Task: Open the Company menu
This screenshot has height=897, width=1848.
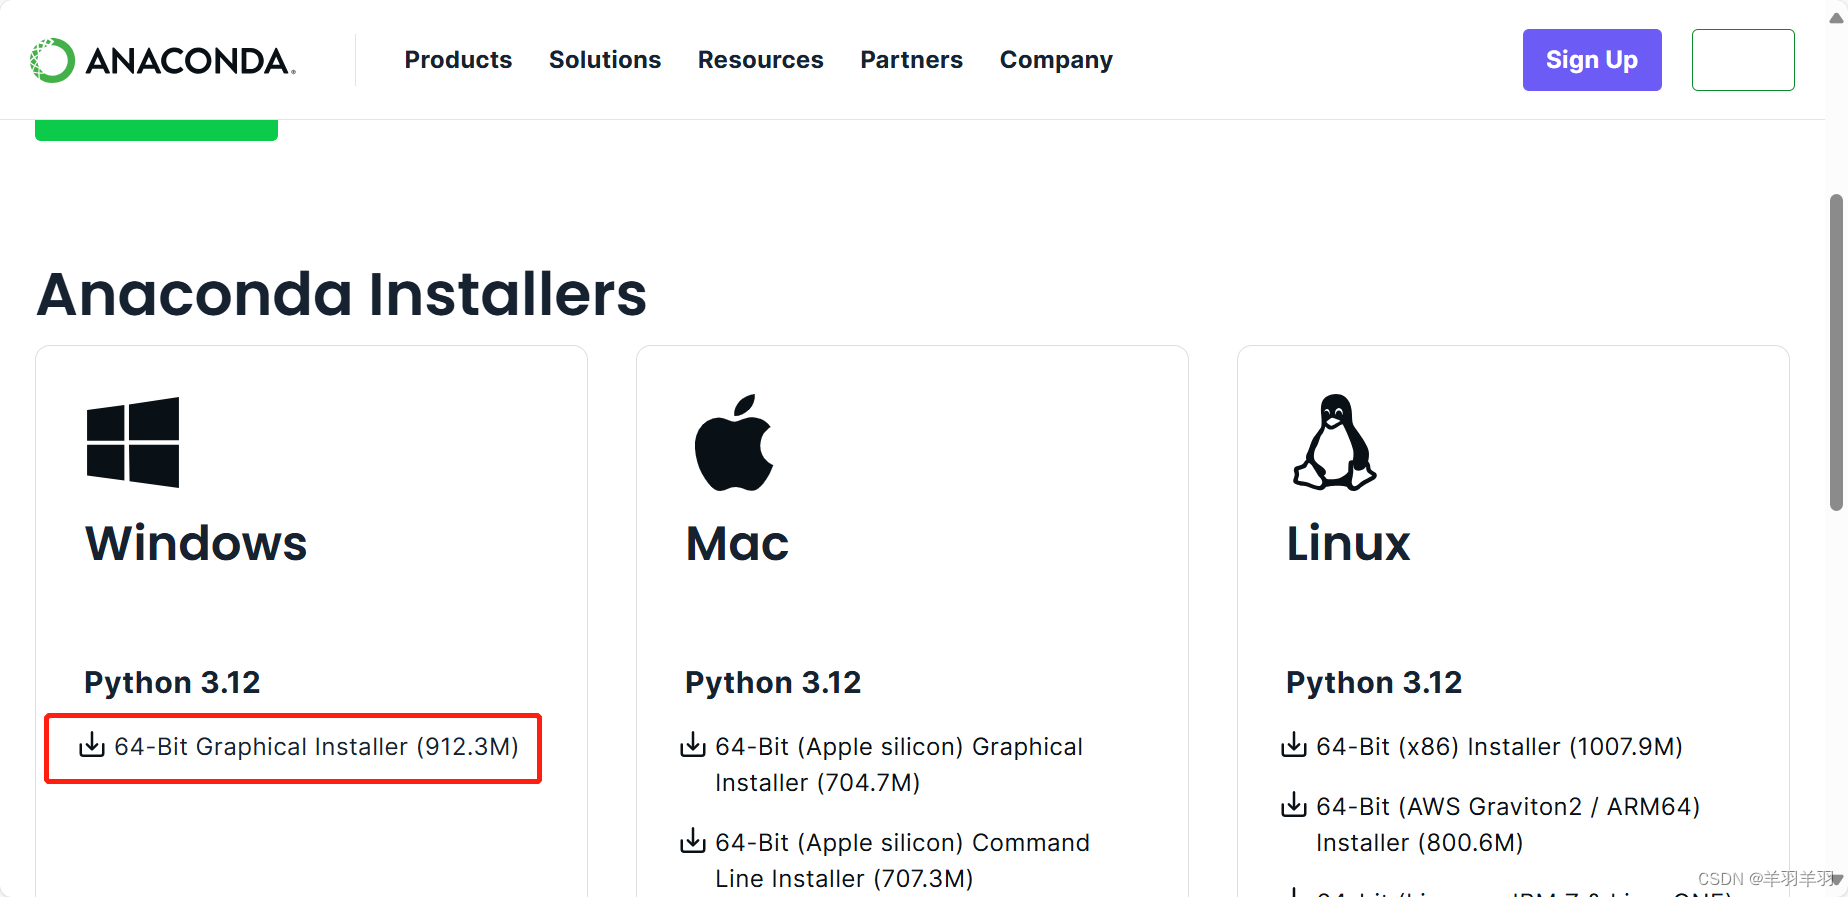Action: click(x=1056, y=60)
